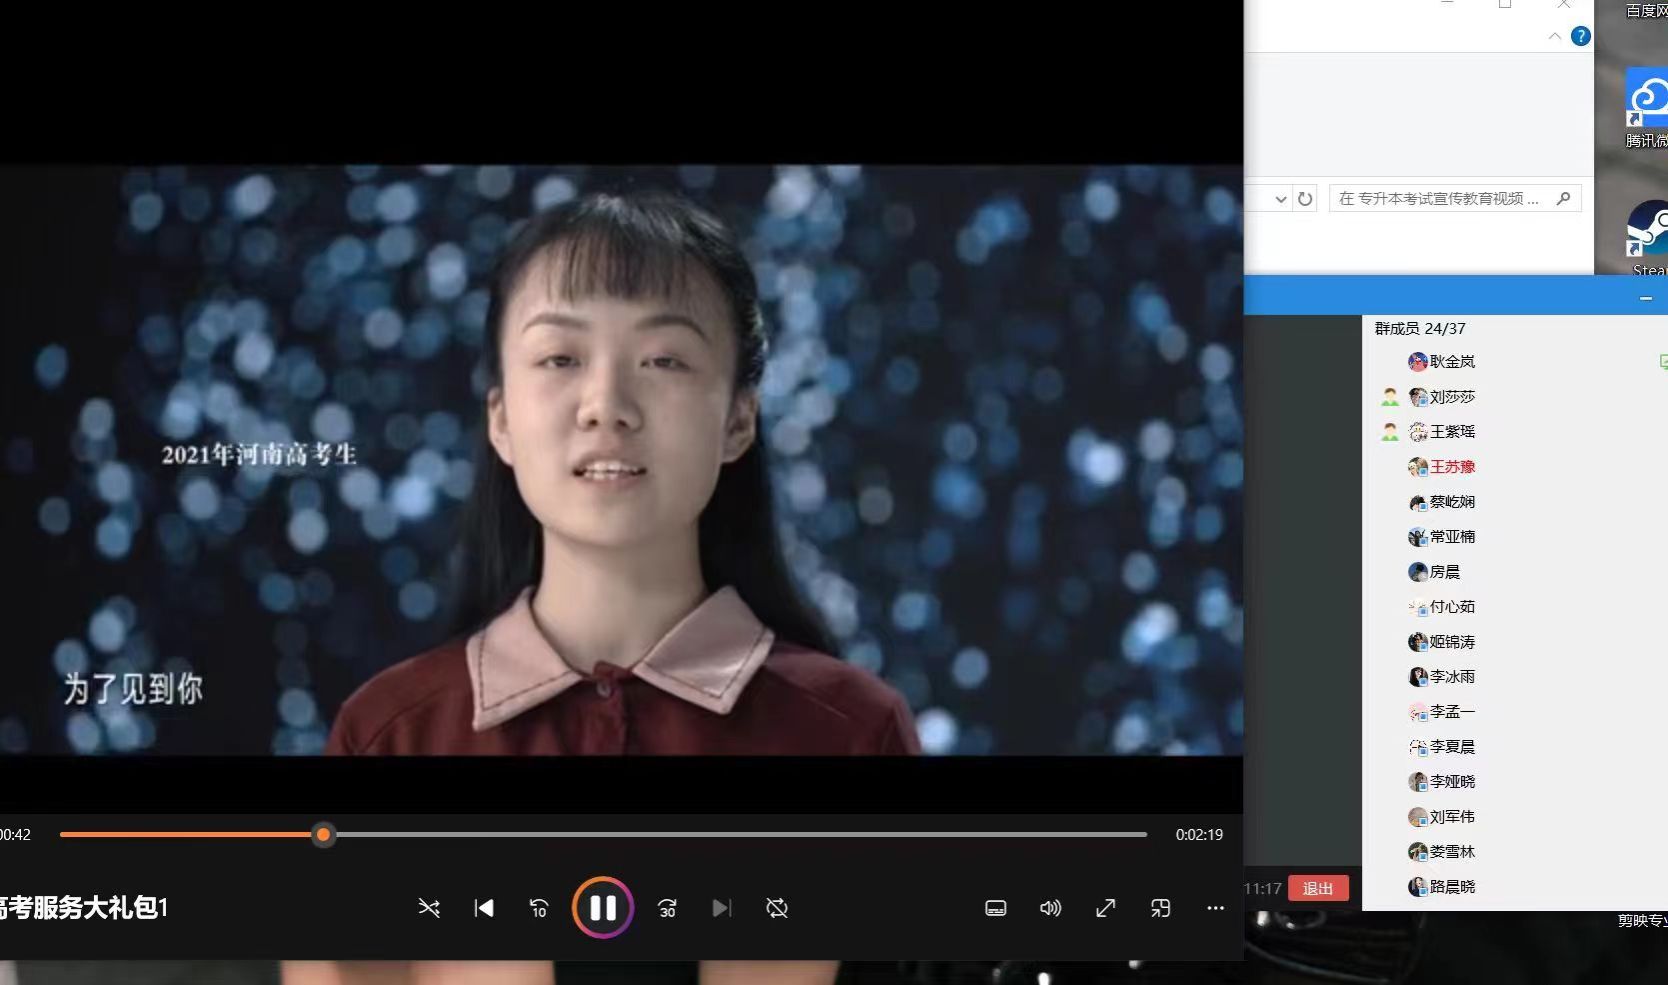
Task: Expand the address bar history dropdown
Action: point(1281,199)
